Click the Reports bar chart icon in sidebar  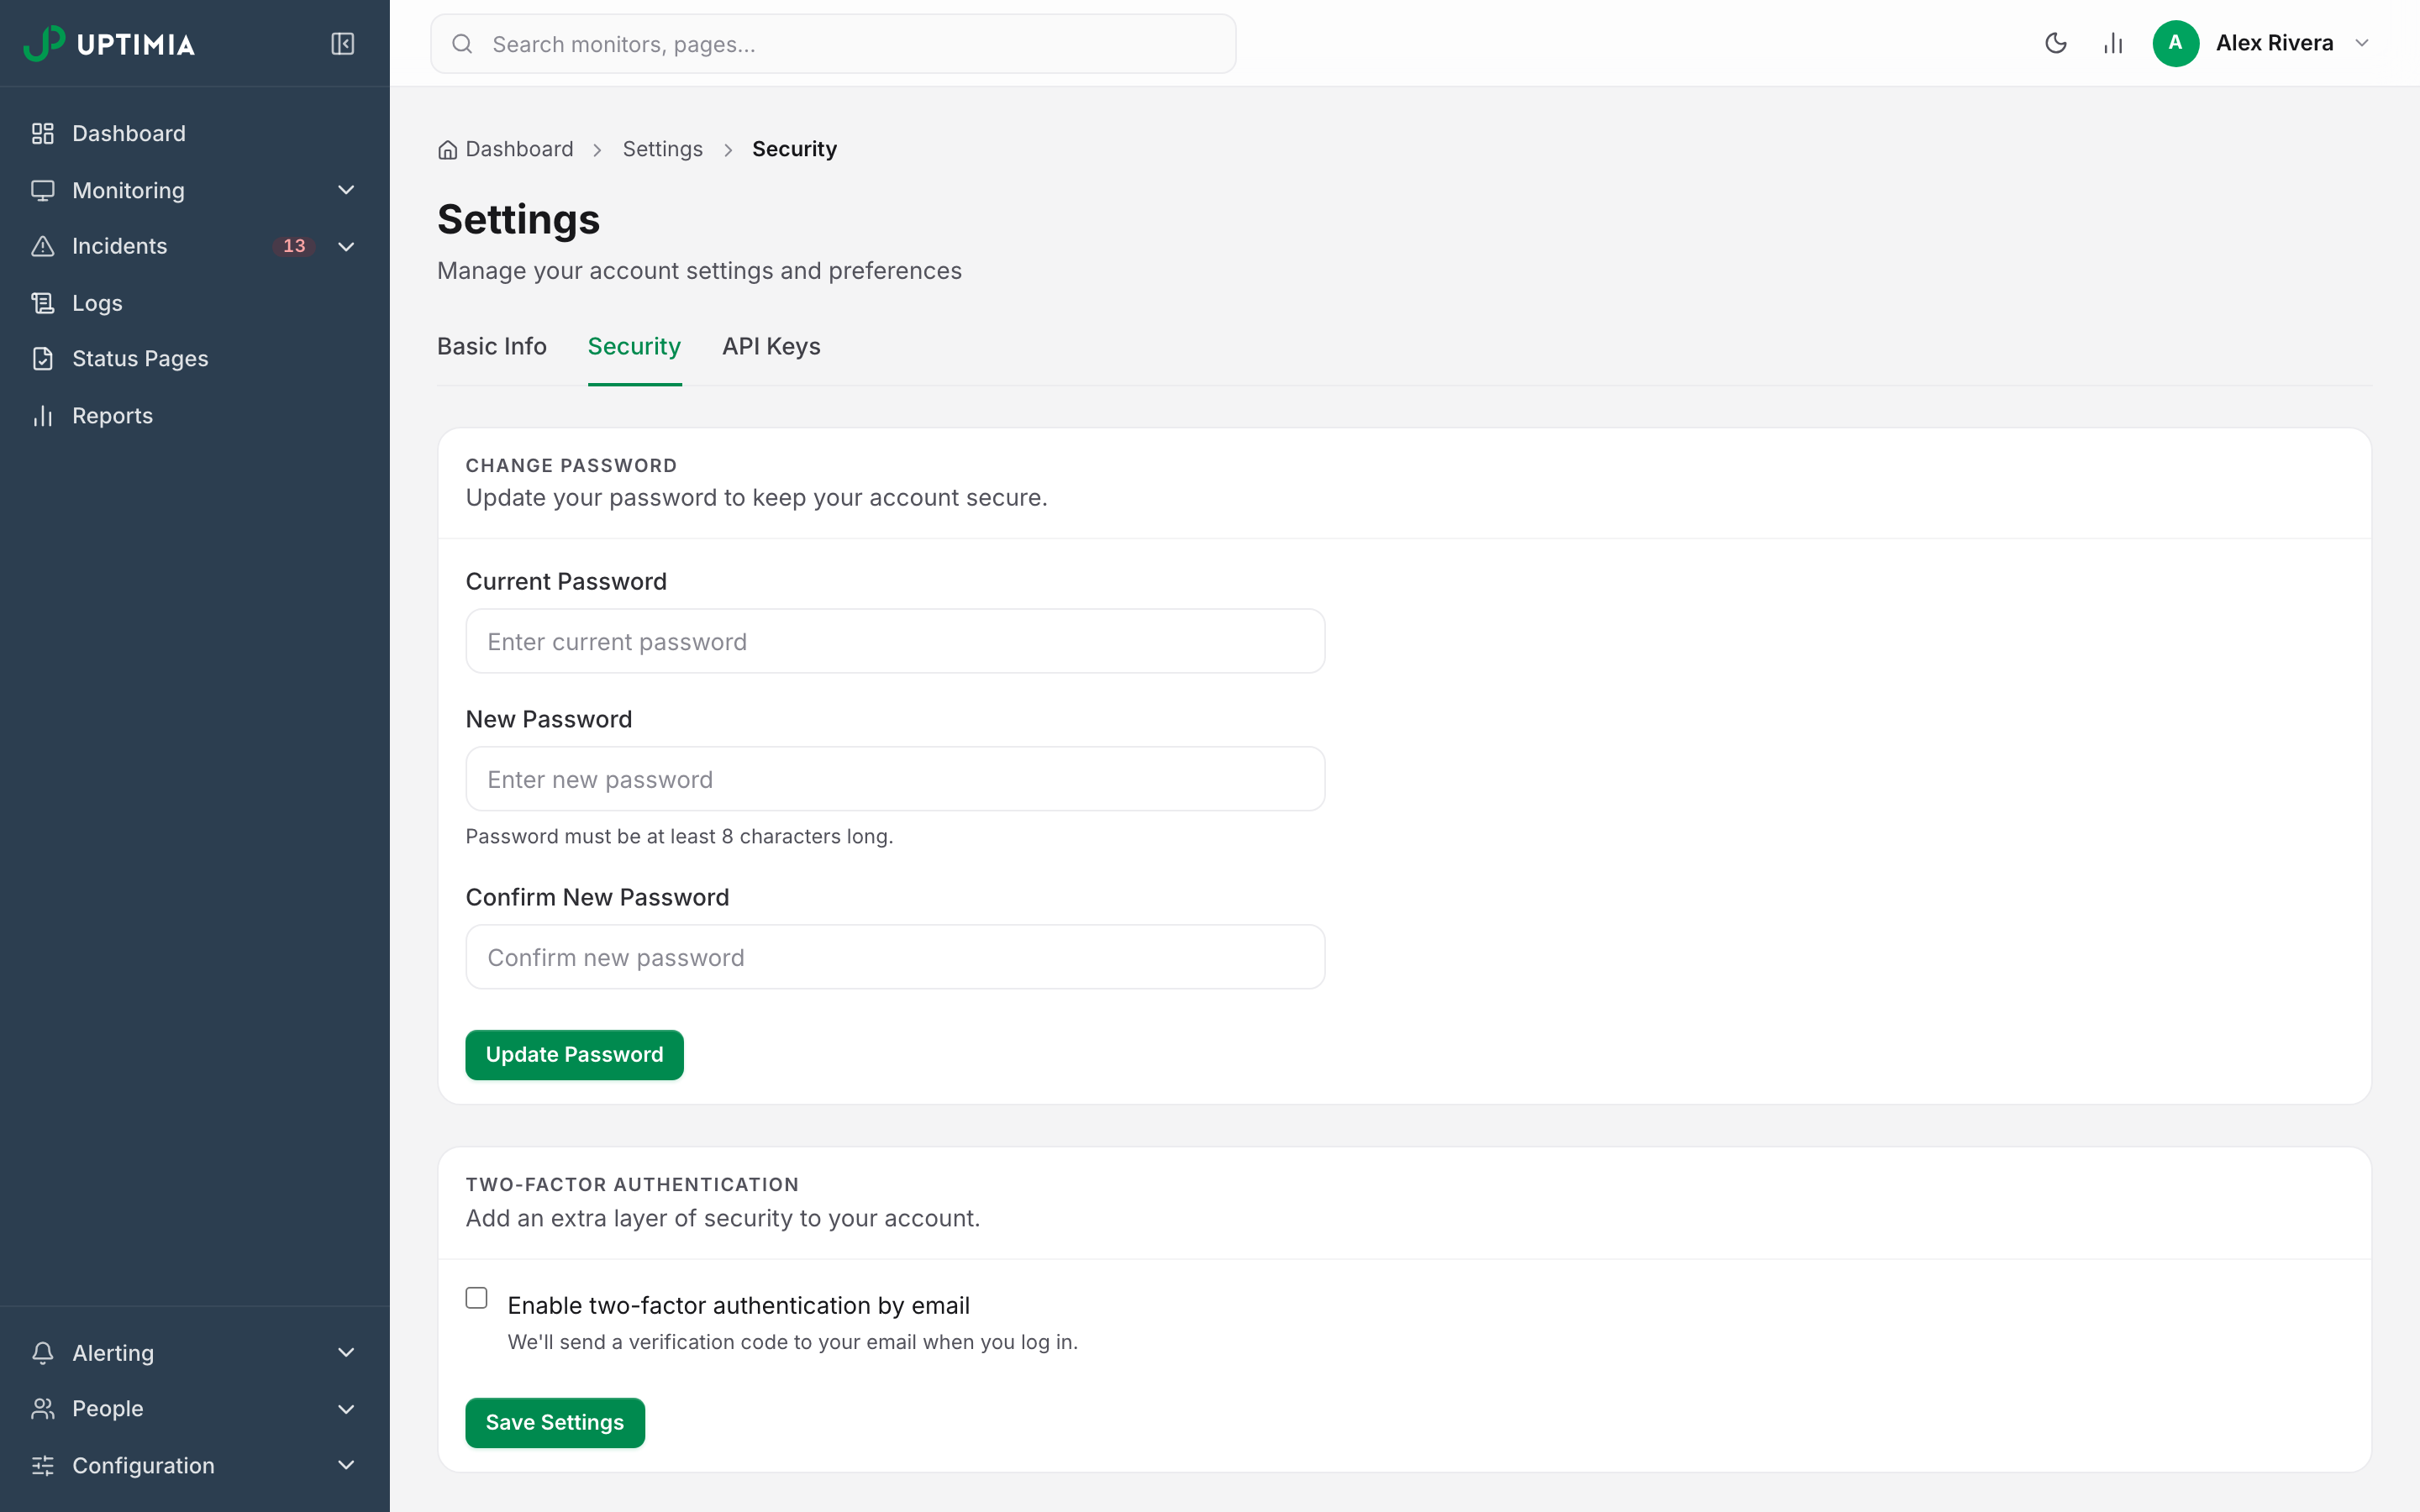pyautogui.click(x=42, y=415)
